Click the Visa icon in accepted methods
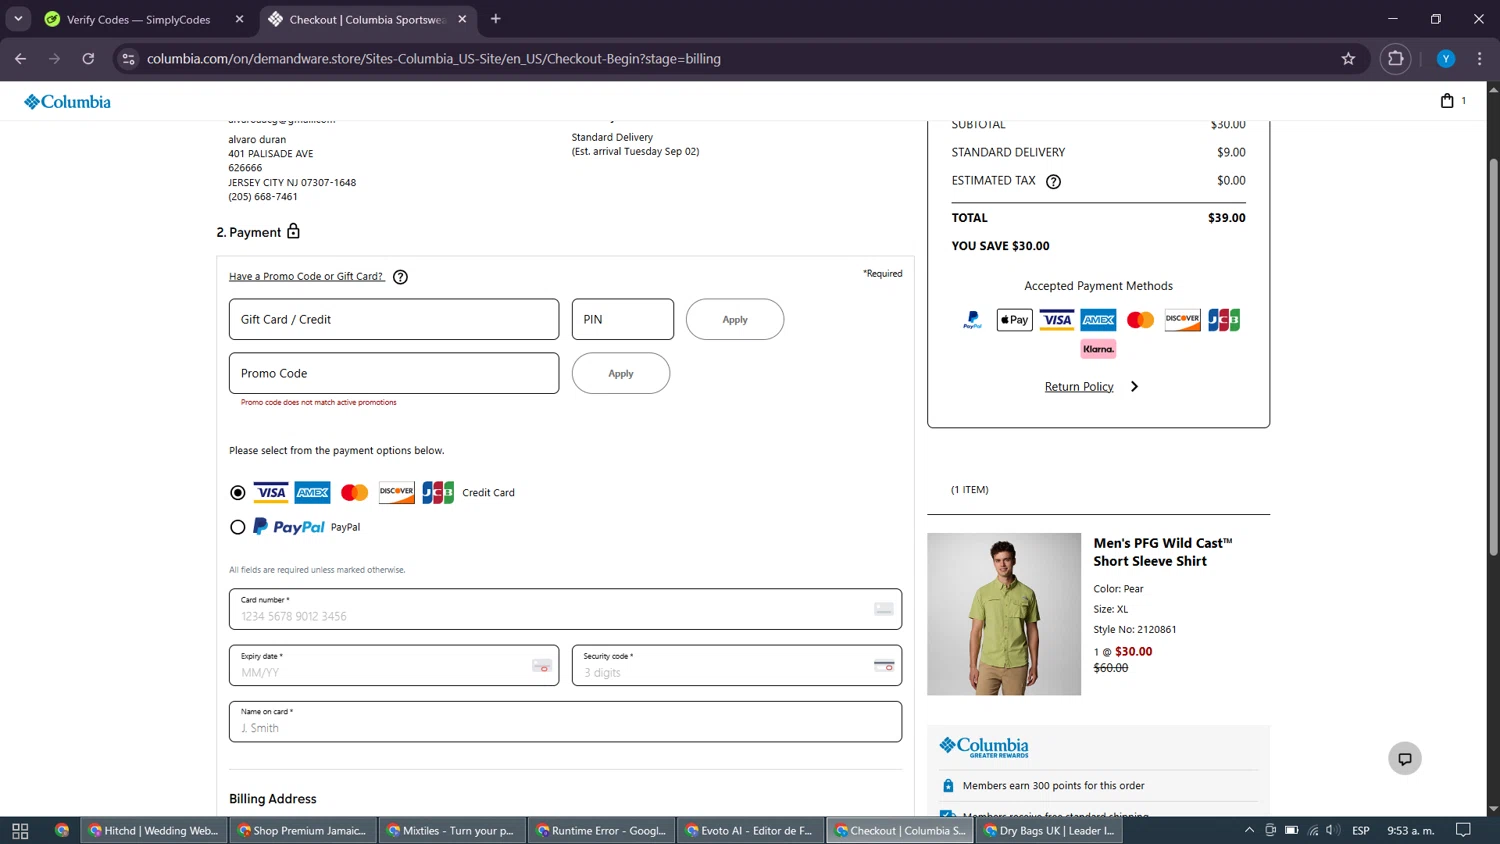Image resolution: width=1500 pixels, height=844 pixels. (1056, 320)
